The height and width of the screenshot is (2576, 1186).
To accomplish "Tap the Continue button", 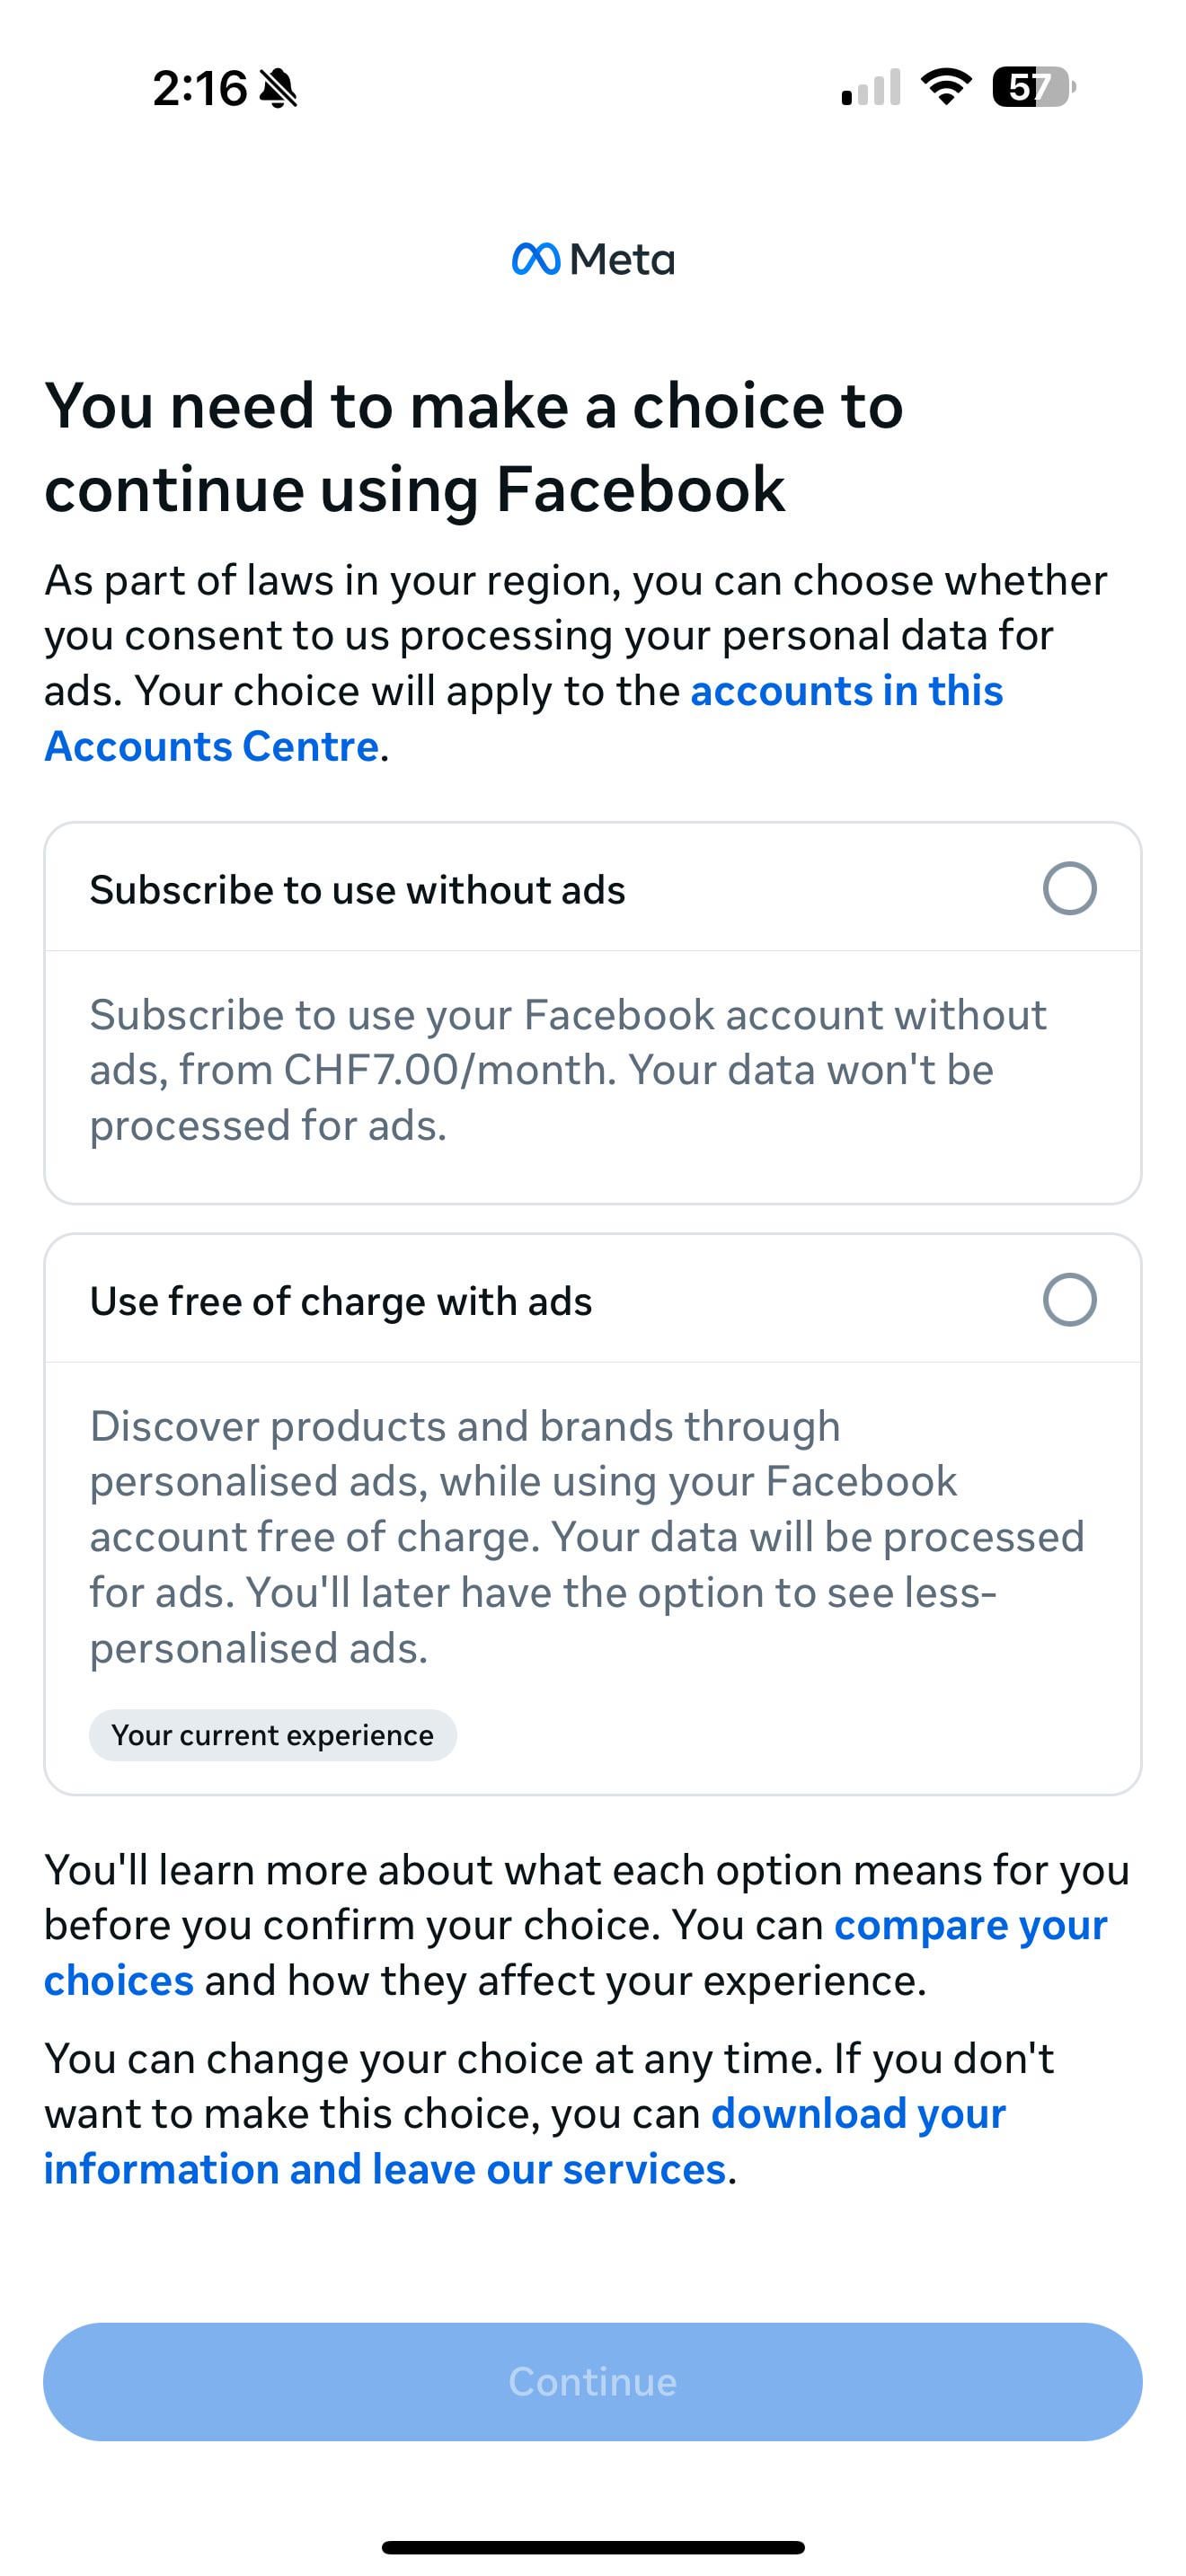I will [x=593, y=2381].
